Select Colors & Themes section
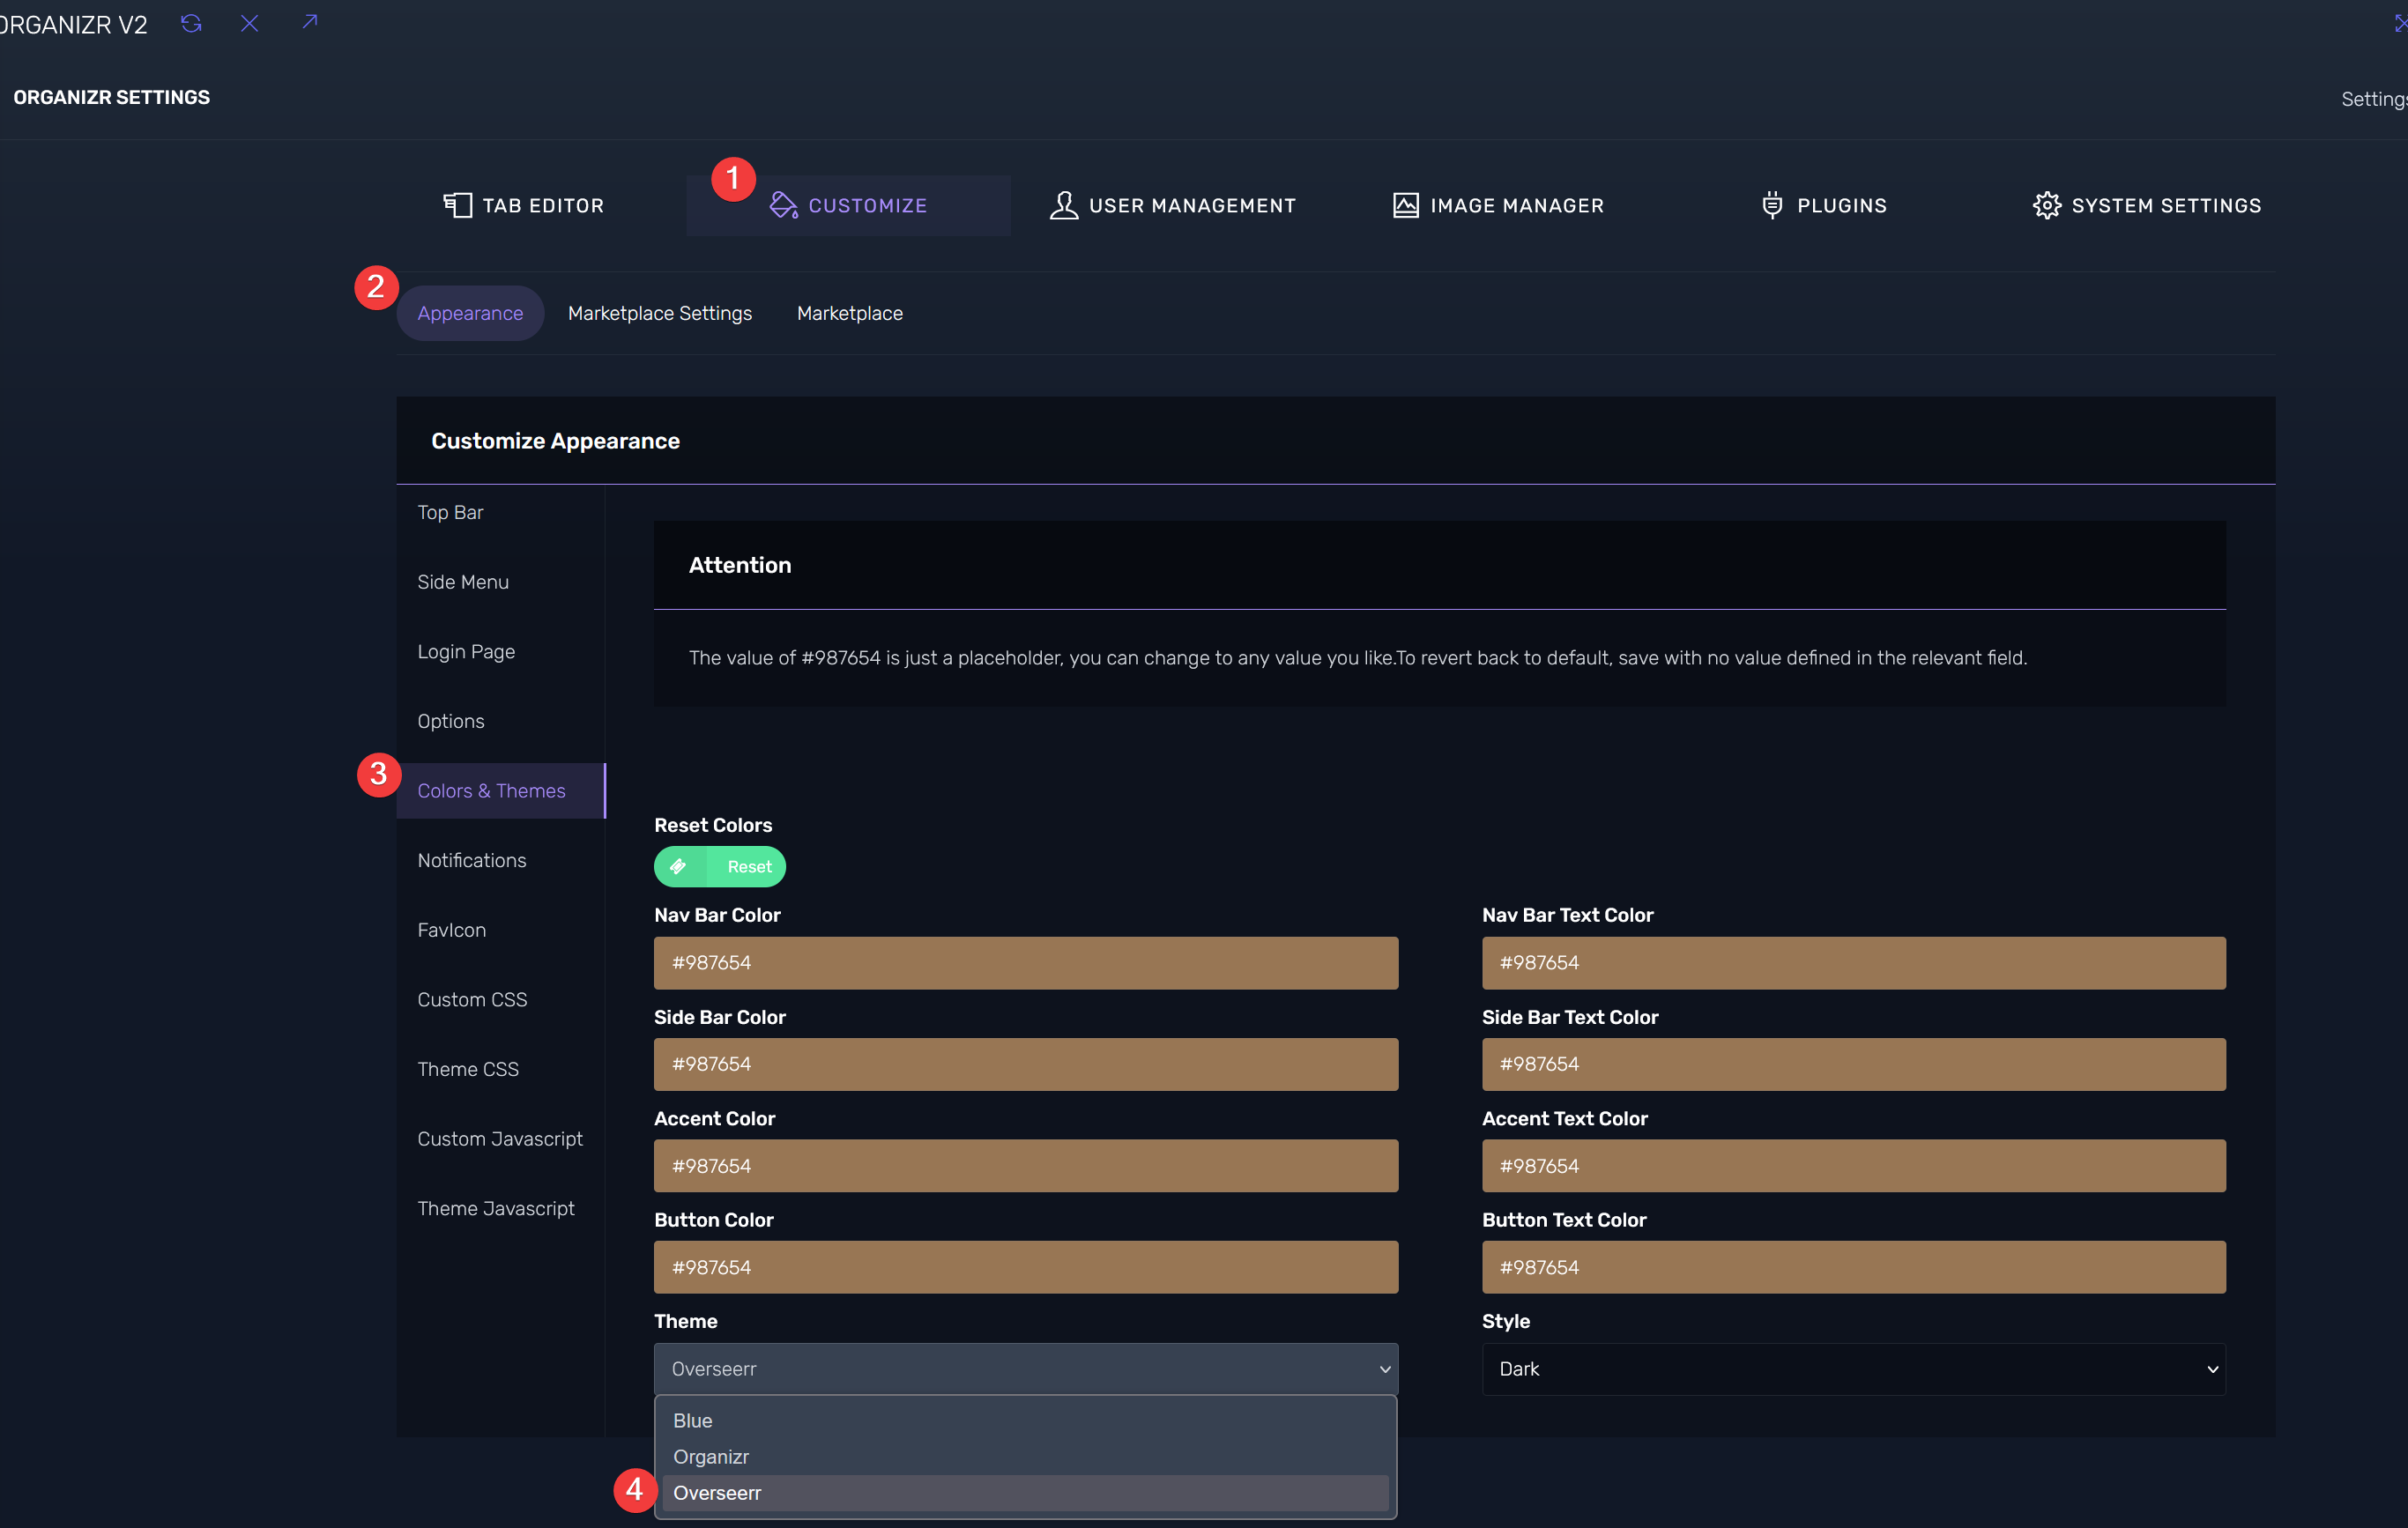The height and width of the screenshot is (1528, 2408). pyautogui.click(x=501, y=790)
